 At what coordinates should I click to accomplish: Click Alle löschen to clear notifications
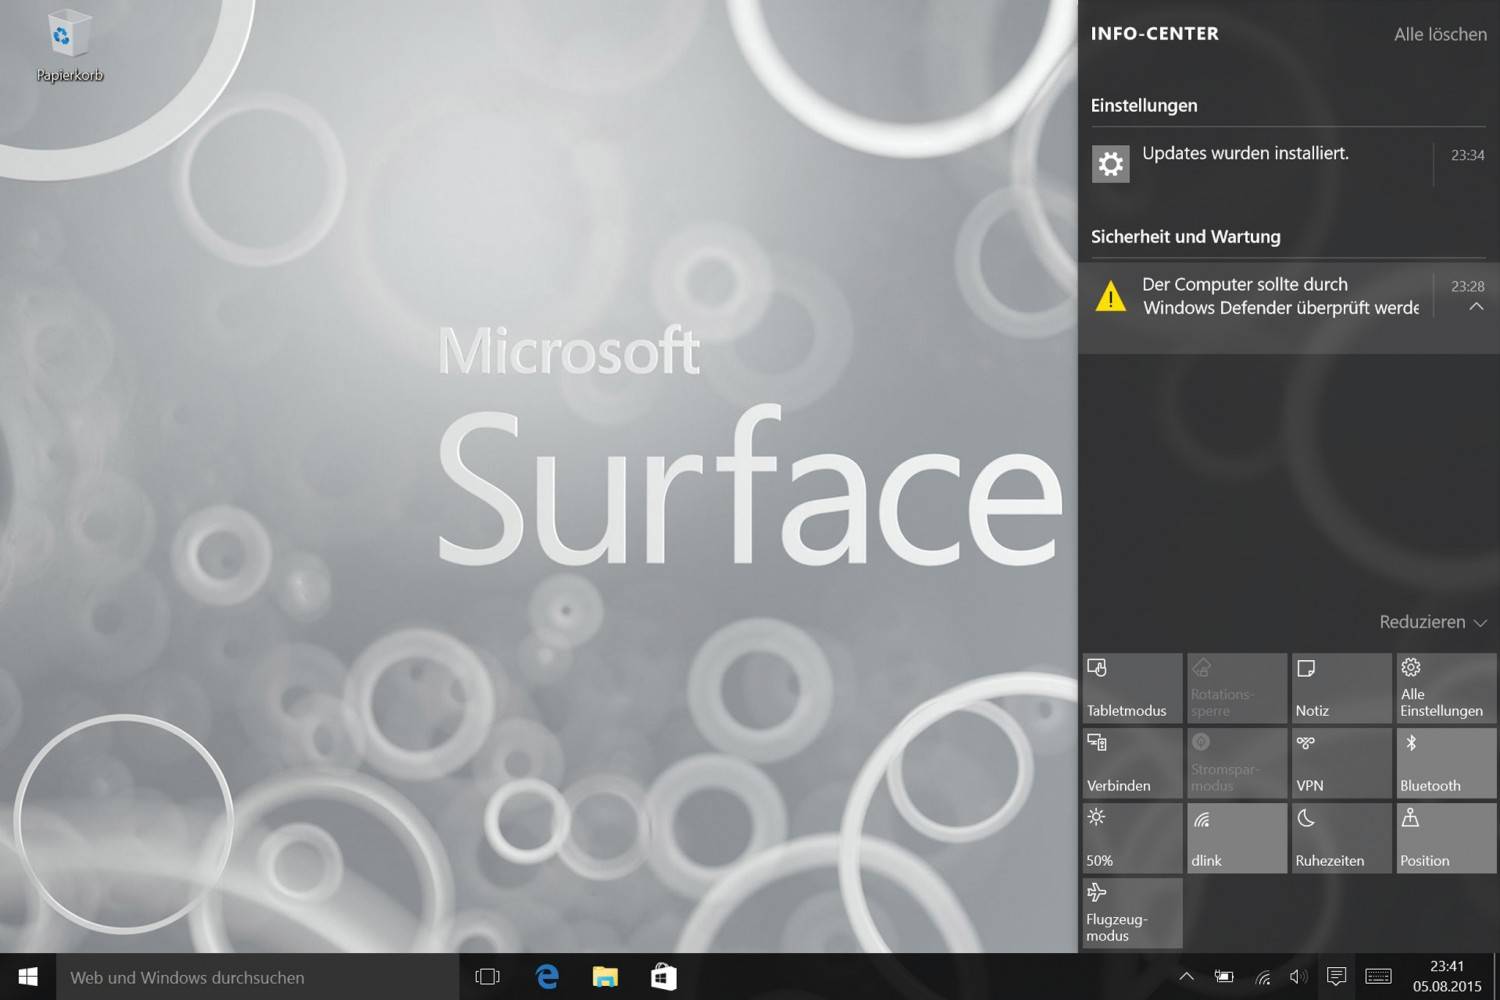(x=1440, y=34)
